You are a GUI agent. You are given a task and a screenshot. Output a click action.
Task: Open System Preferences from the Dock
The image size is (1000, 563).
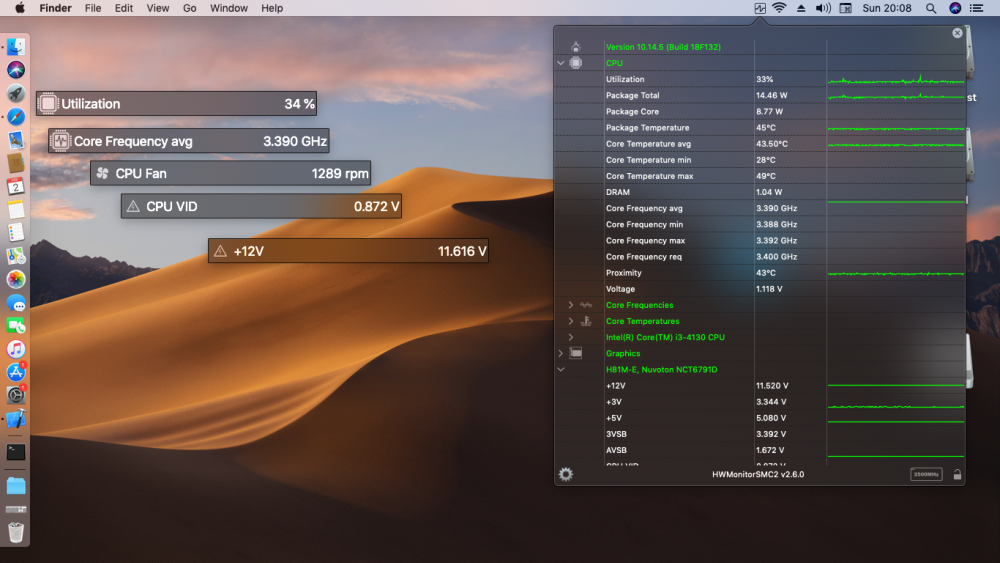[16, 395]
